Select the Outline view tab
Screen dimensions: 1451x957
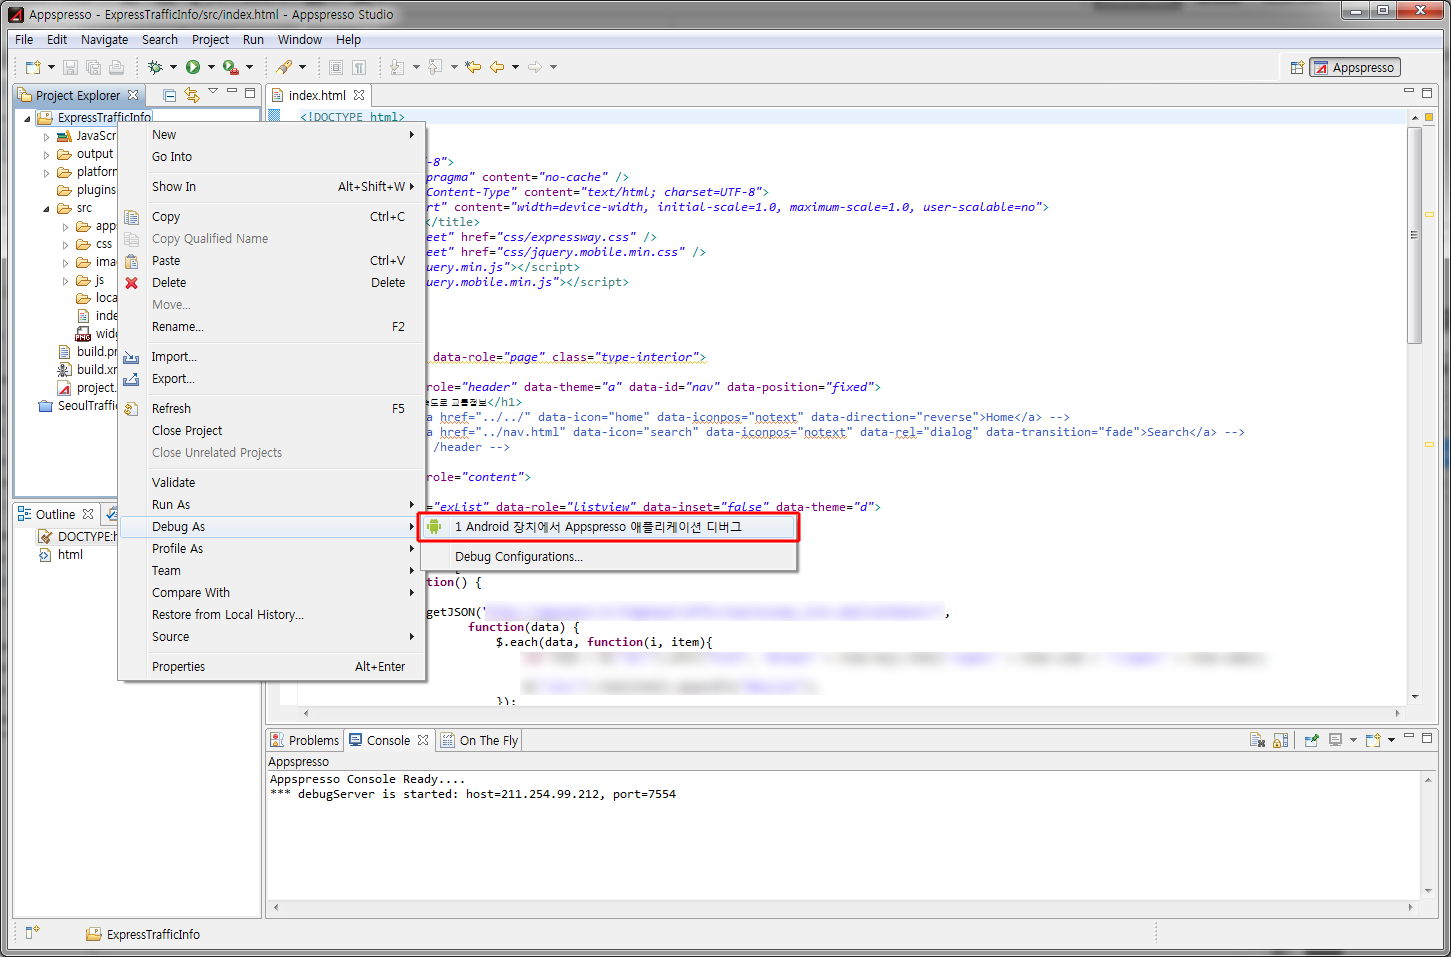pos(55,515)
